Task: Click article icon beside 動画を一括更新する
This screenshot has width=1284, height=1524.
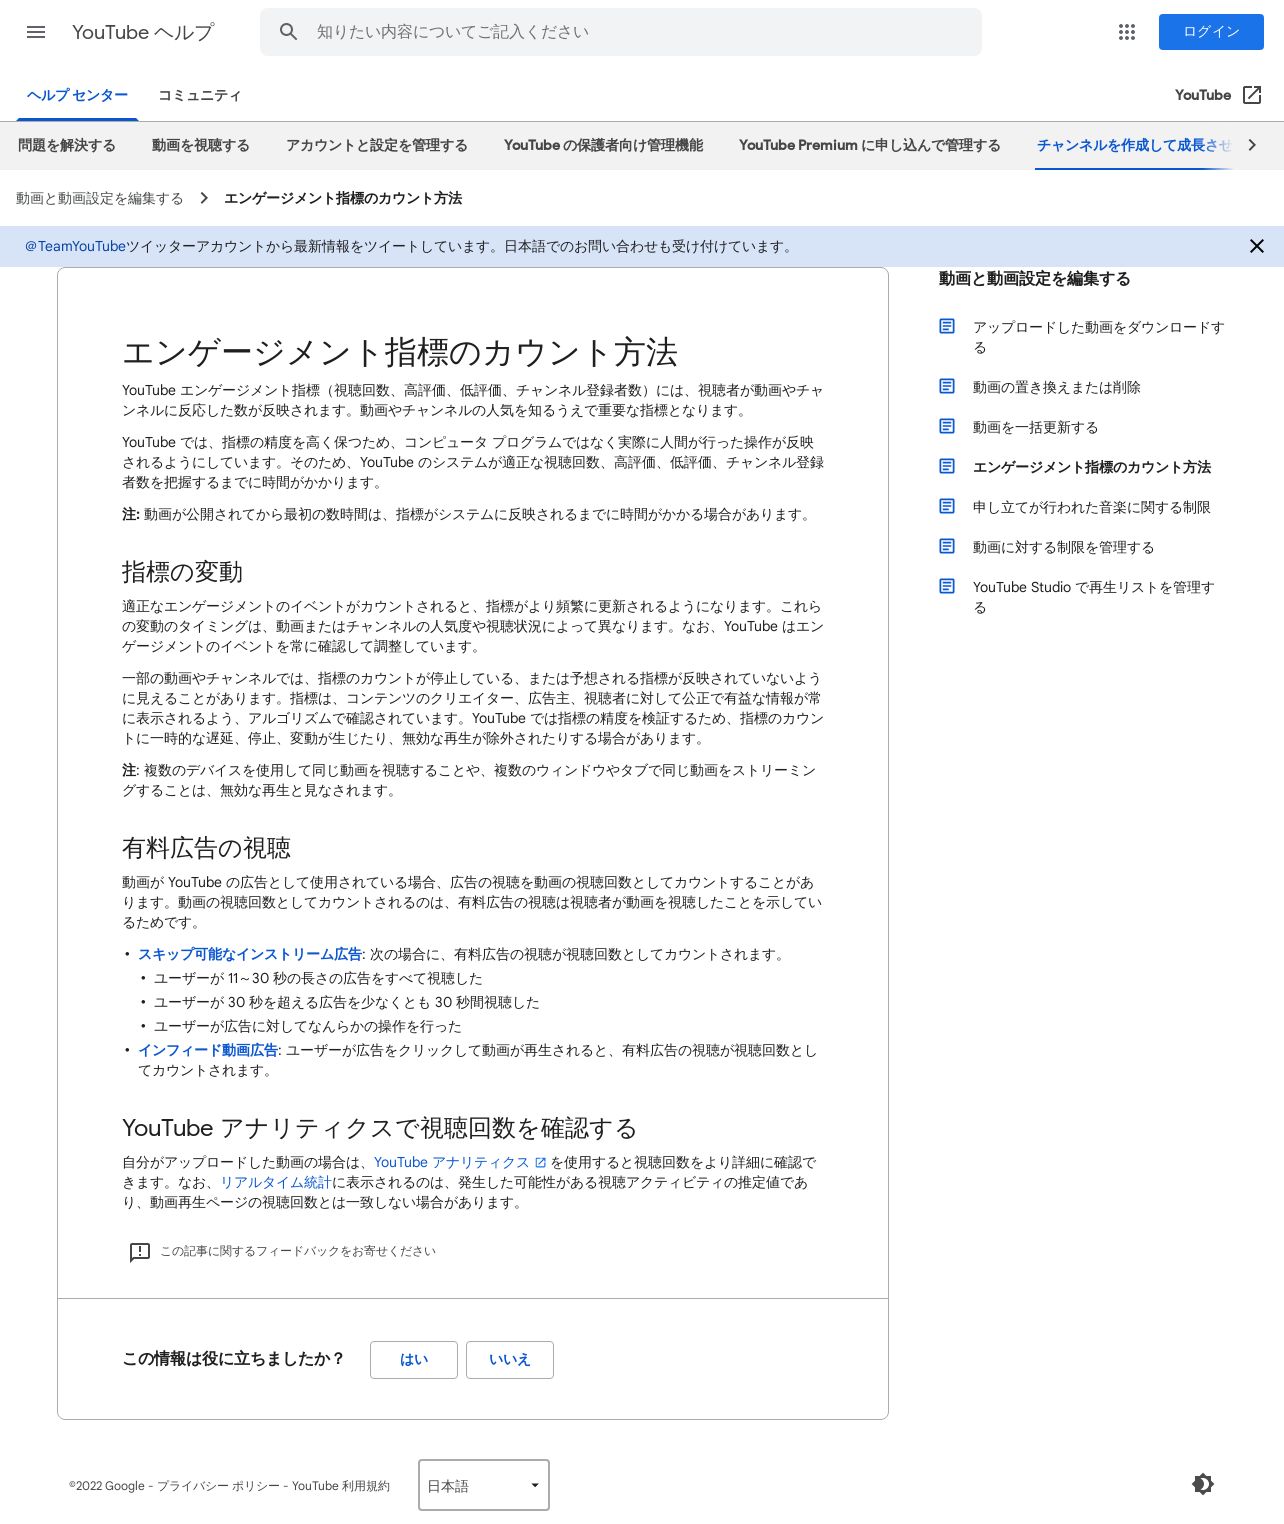Action: tap(947, 426)
